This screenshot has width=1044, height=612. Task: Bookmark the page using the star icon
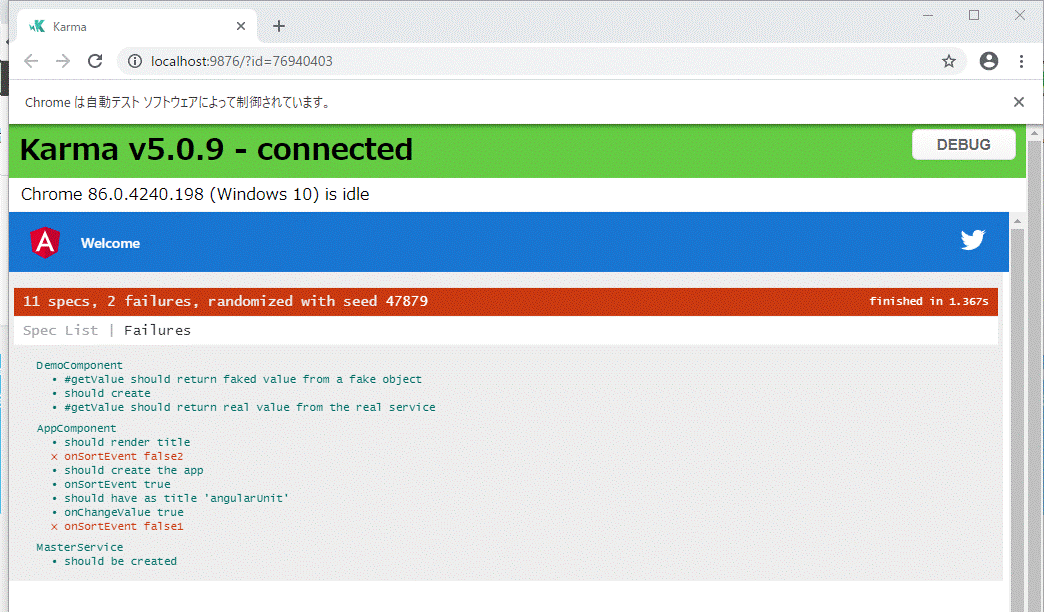pyautogui.click(x=948, y=61)
